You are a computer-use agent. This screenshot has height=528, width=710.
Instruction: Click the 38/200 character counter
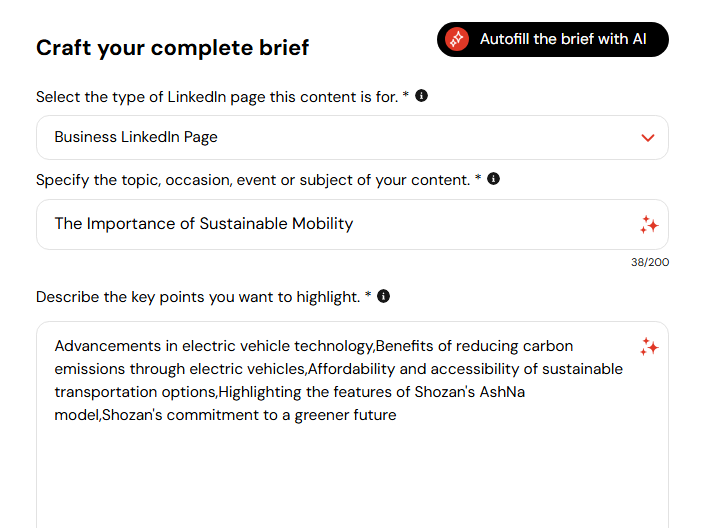click(x=651, y=262)
